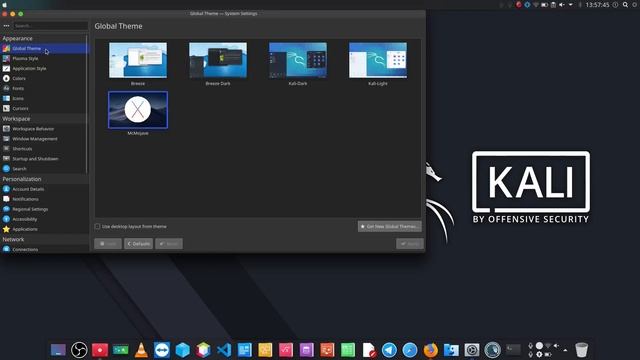This screenshot has width=640, height=360.
Task: Click the Cursors settings icon
Action: (6, 108)
